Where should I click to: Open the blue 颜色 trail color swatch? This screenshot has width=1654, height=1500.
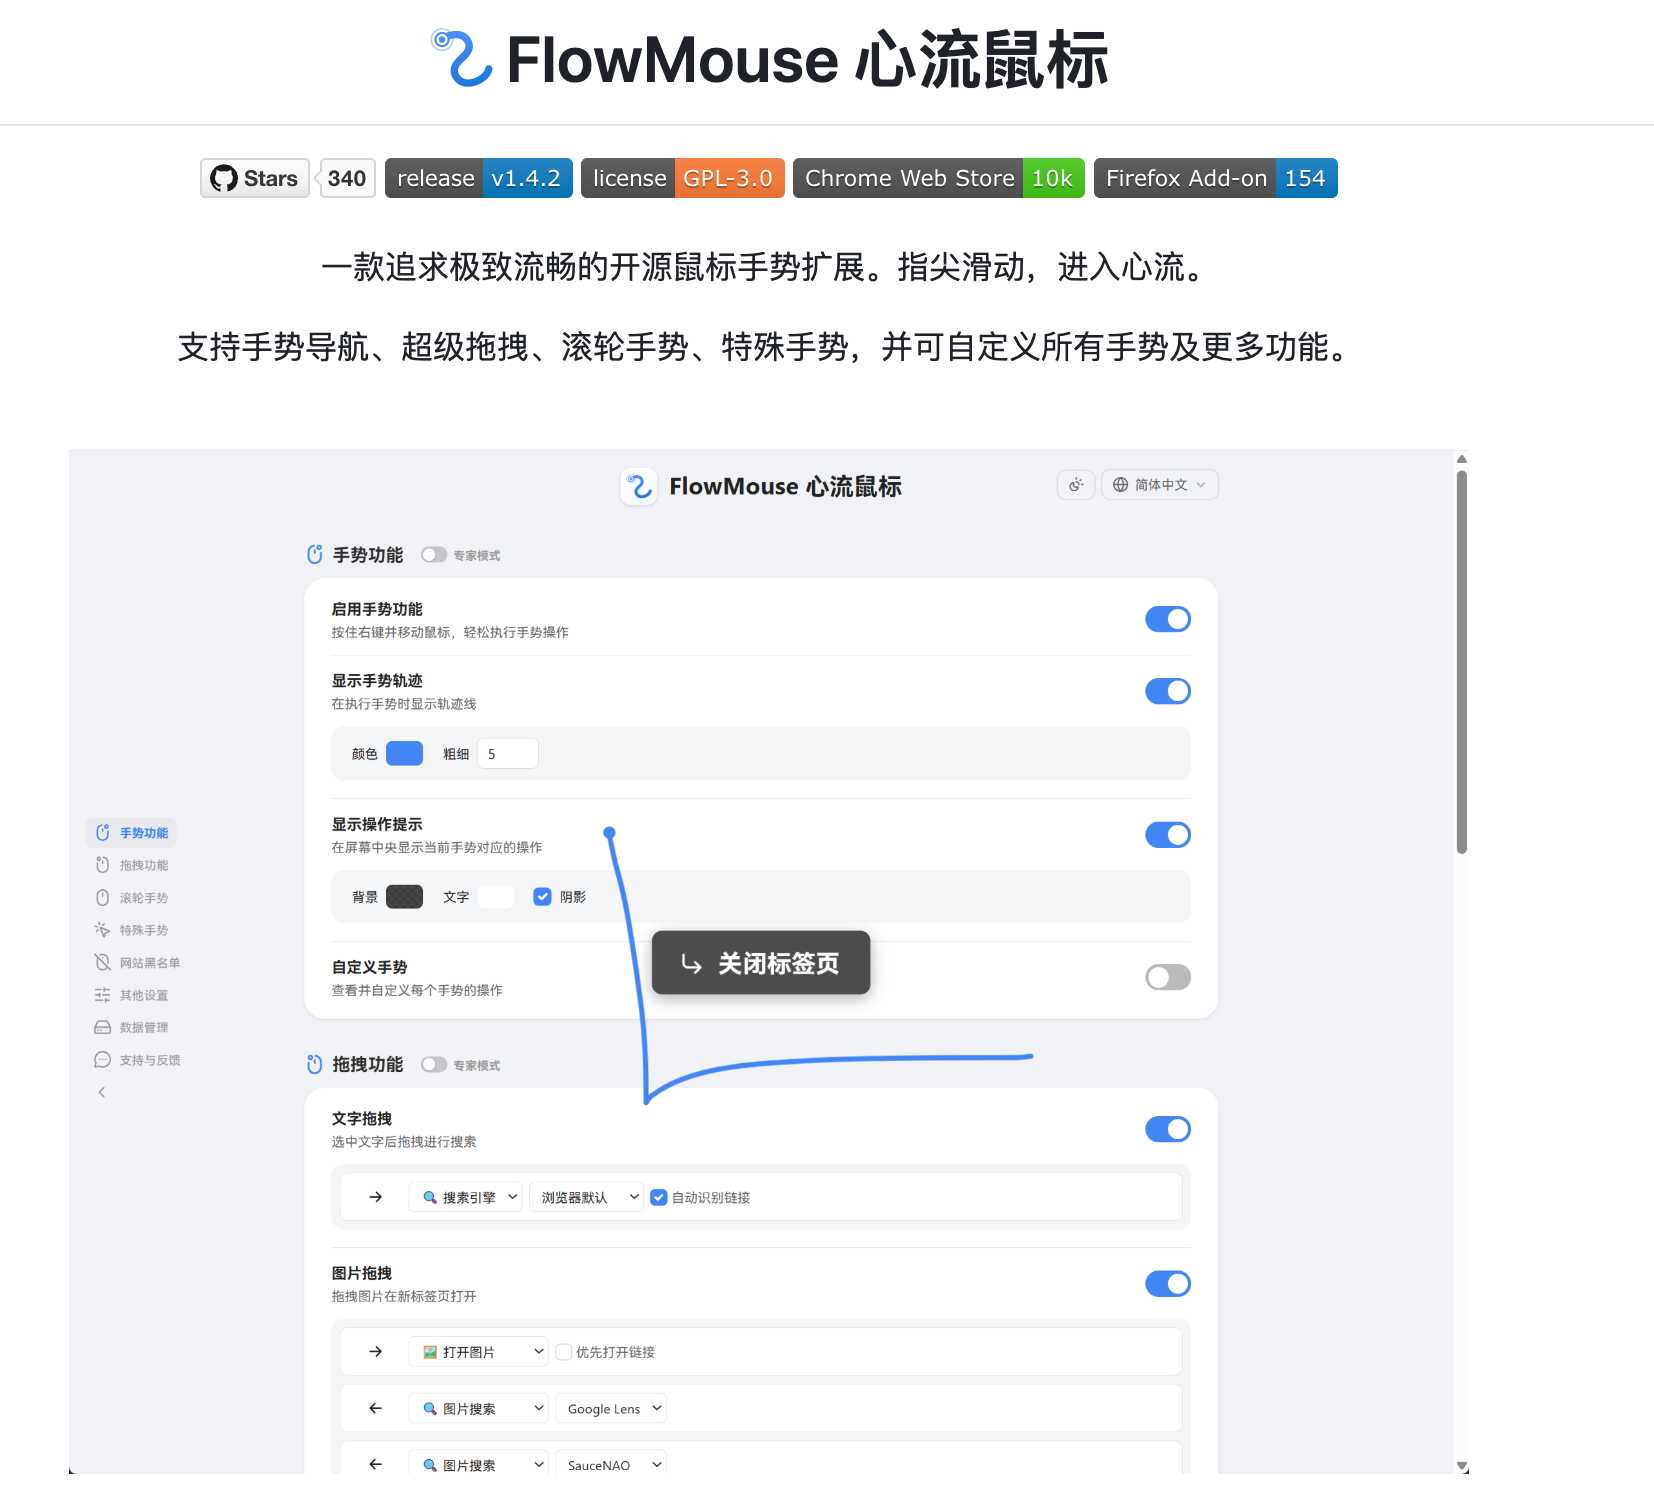pos(404,754)
